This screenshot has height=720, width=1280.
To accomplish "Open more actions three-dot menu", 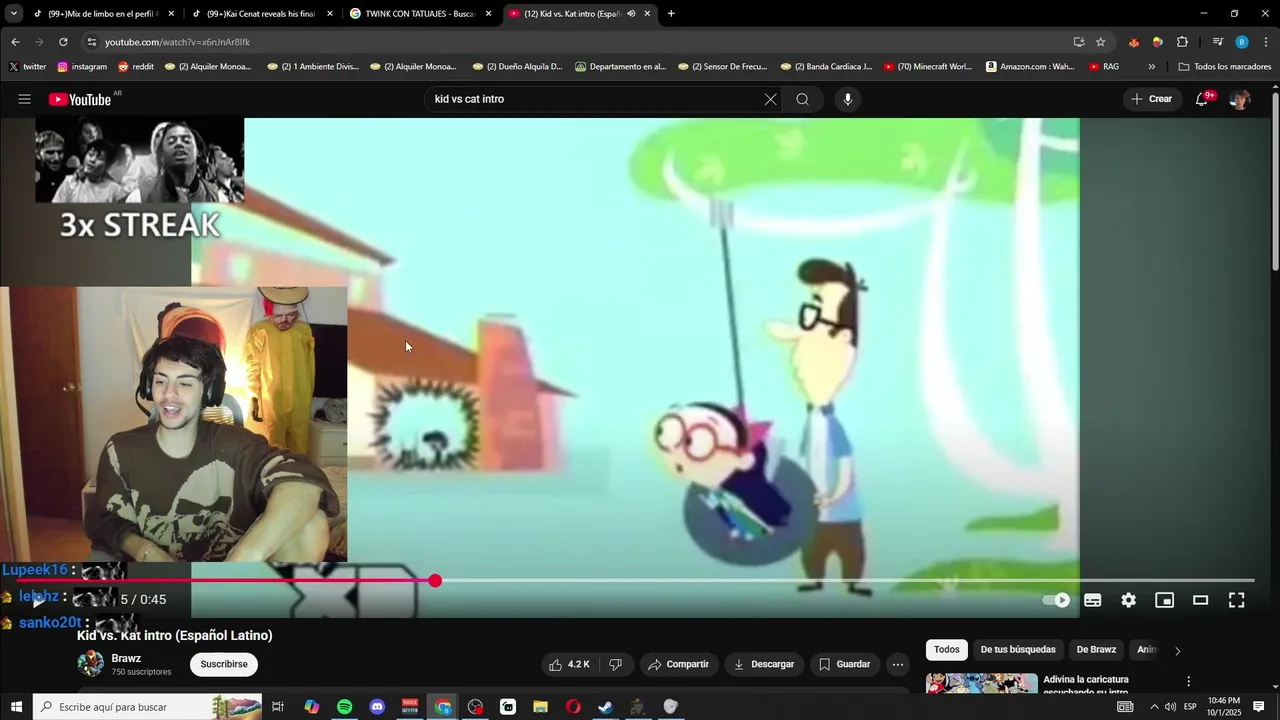I will [x=898, y=664].
